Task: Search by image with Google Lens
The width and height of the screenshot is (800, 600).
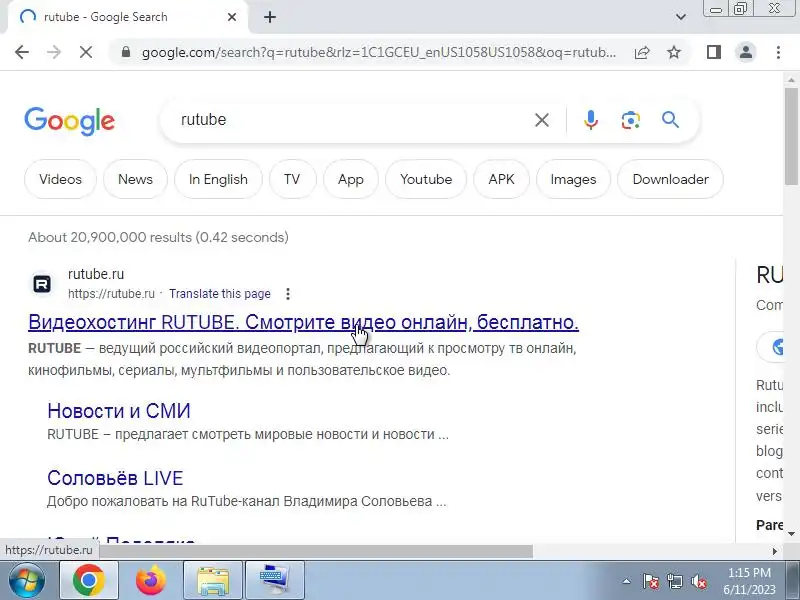Action: tap(631, 120)
